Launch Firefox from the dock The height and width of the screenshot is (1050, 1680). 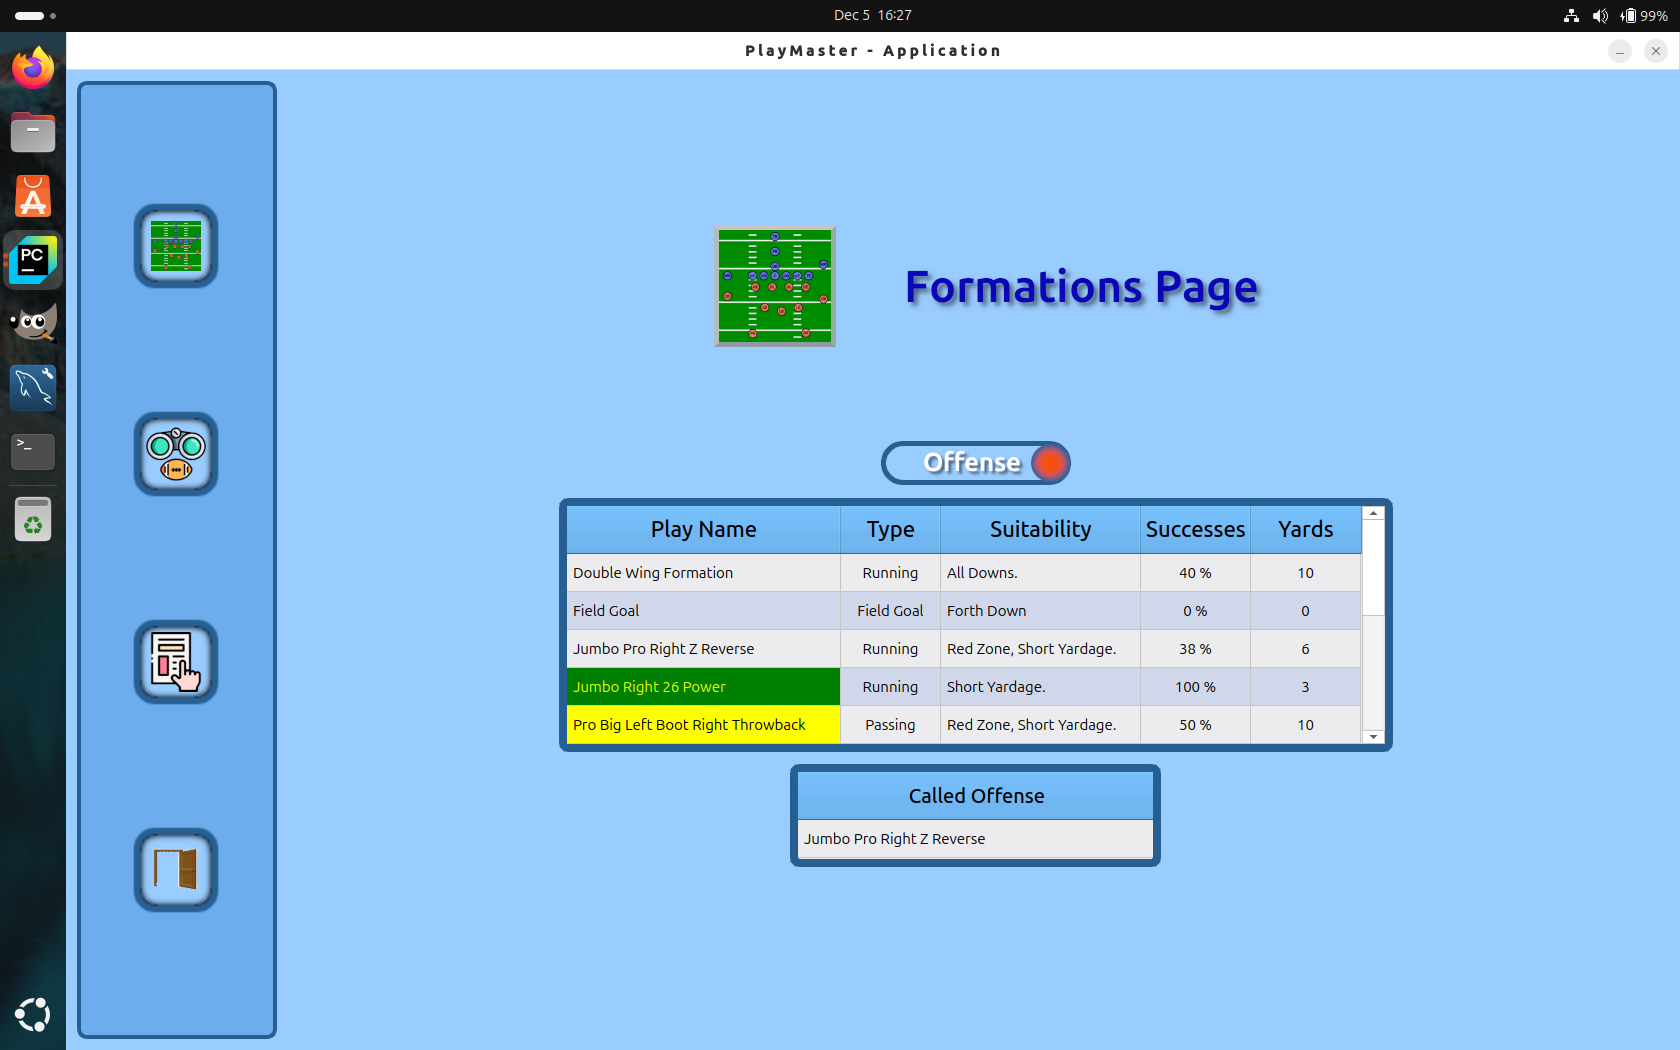coord(33,68)
